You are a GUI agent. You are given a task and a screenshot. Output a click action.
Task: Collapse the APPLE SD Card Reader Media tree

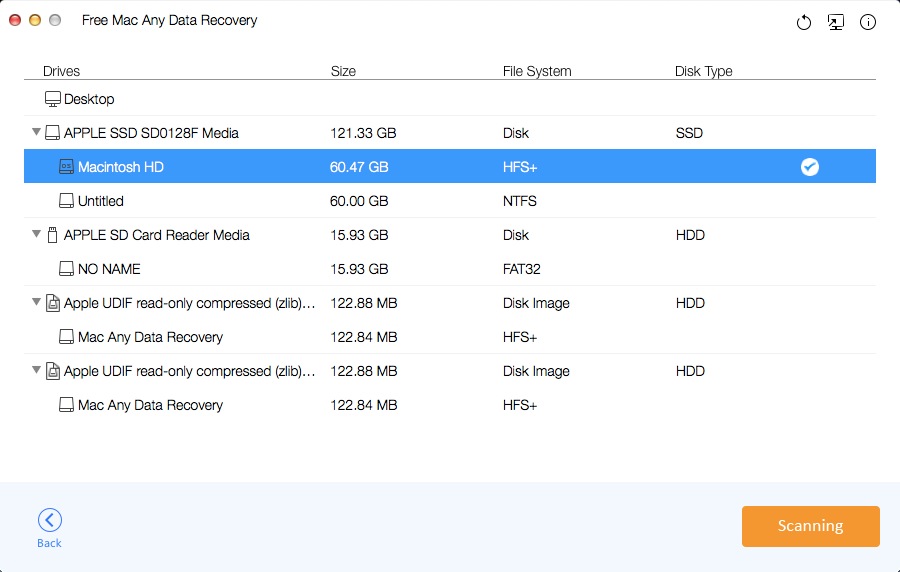tap(37, 235)
